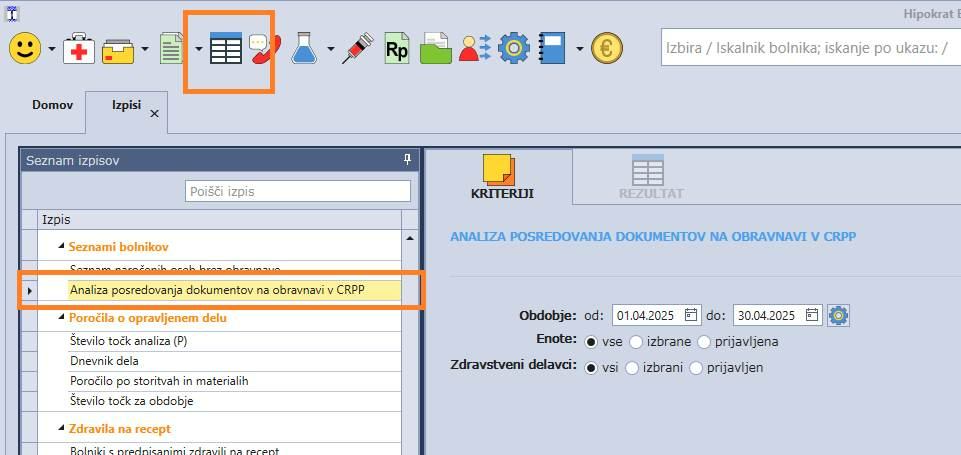
Task: Click the yellow smiley face toolbar icon
Action: pyautogui.click(x=25, y=48)
